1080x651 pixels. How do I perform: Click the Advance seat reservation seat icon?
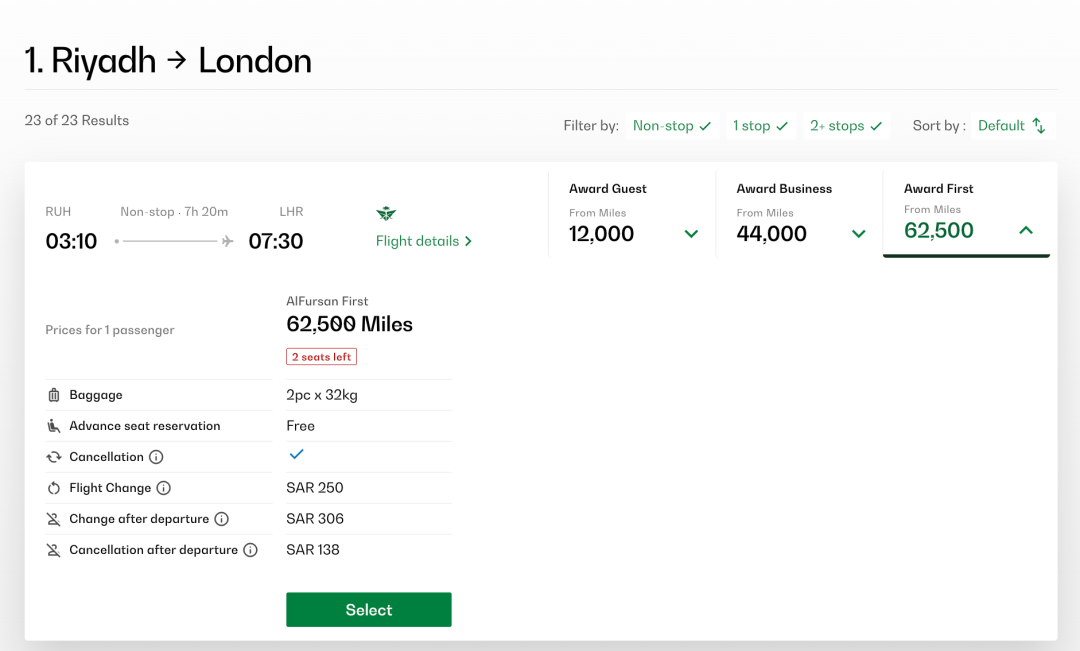pyautogui.click(x=54, y=426)
